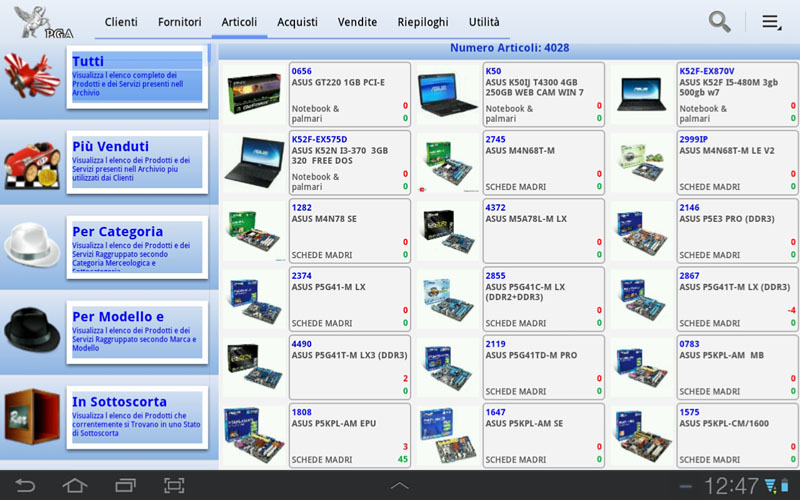The height and width of the screenshot is (500, 800).
Task: Open article code 4490
Action: tap(302, 344)
